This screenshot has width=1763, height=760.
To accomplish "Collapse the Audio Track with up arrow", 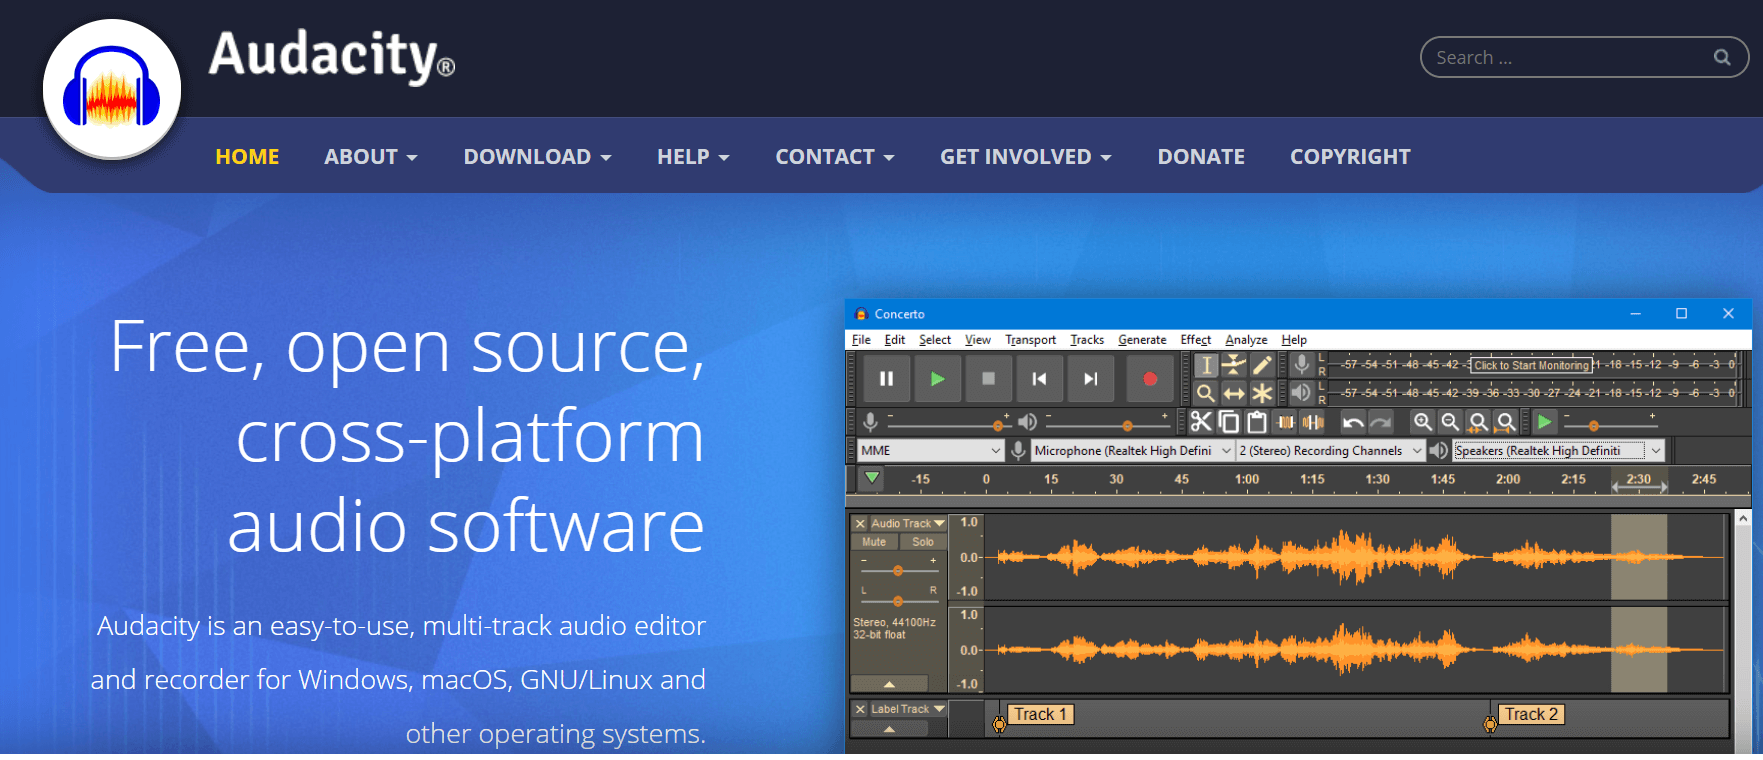I will tap(889, 684).
